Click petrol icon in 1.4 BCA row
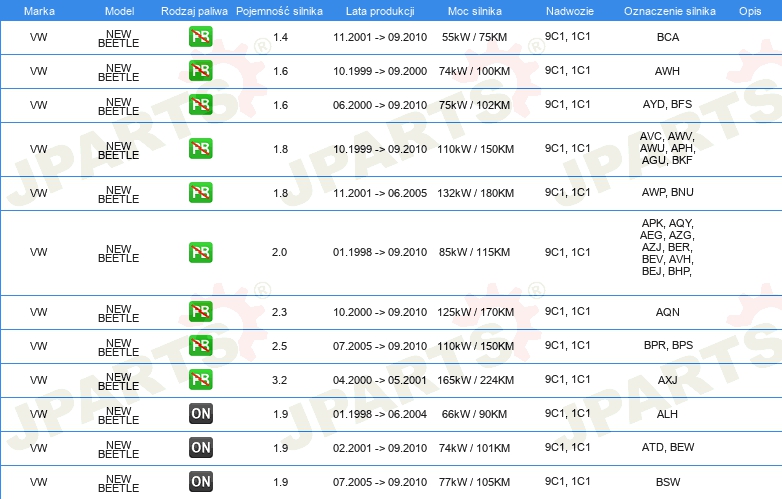This screenshot has width=782, height=499. pos(200,37)
